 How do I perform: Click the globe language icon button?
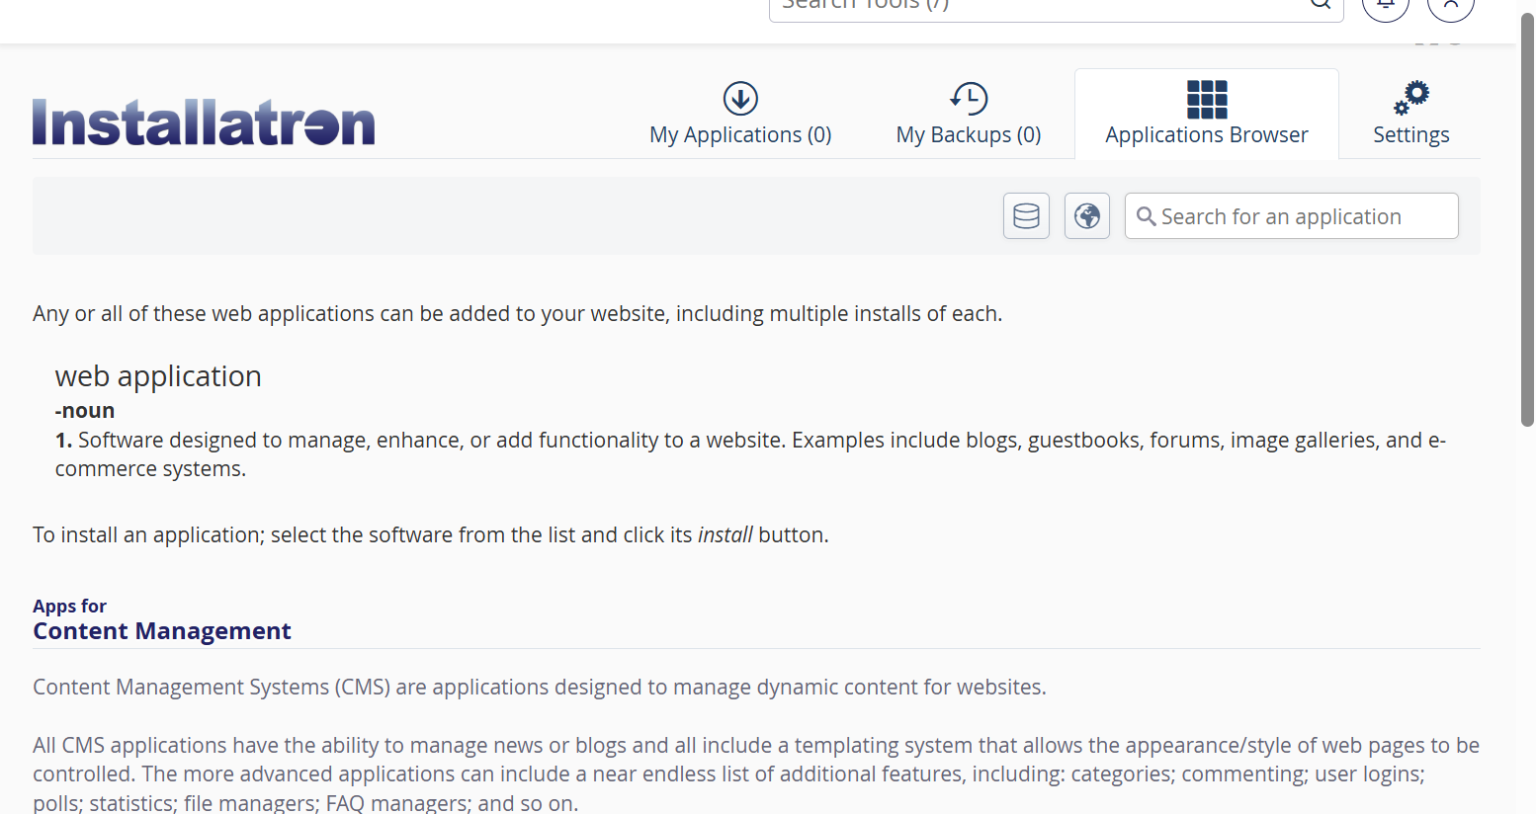1087,216
